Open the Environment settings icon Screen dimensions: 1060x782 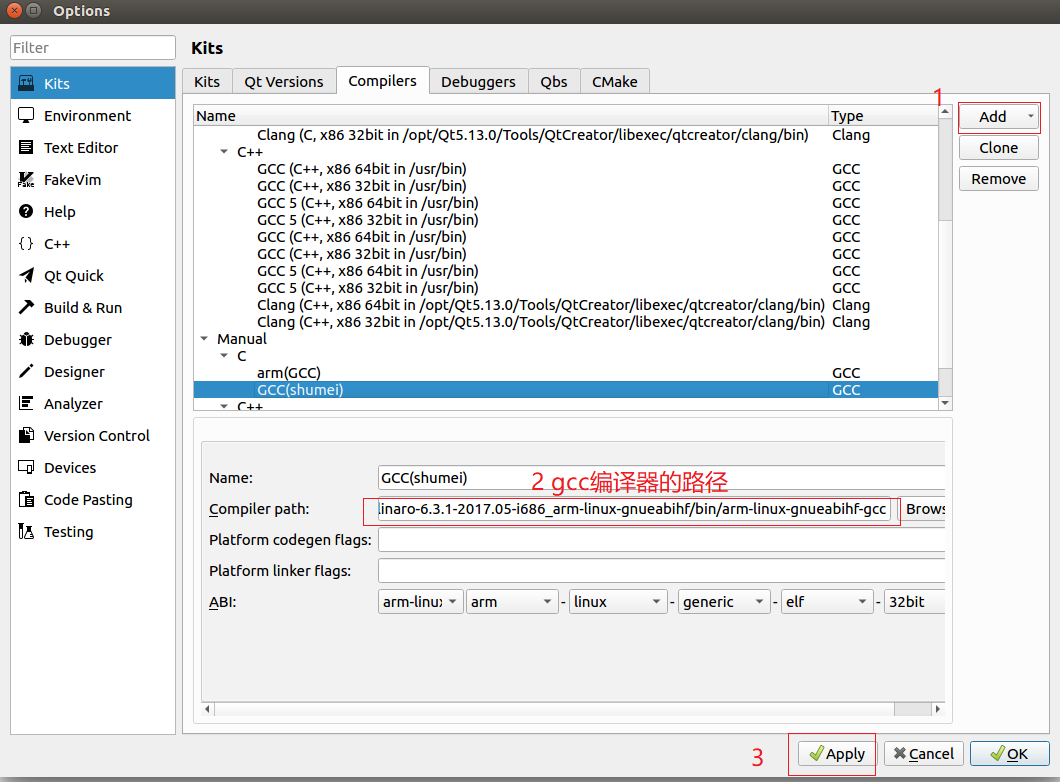click(x=26, y=116)
